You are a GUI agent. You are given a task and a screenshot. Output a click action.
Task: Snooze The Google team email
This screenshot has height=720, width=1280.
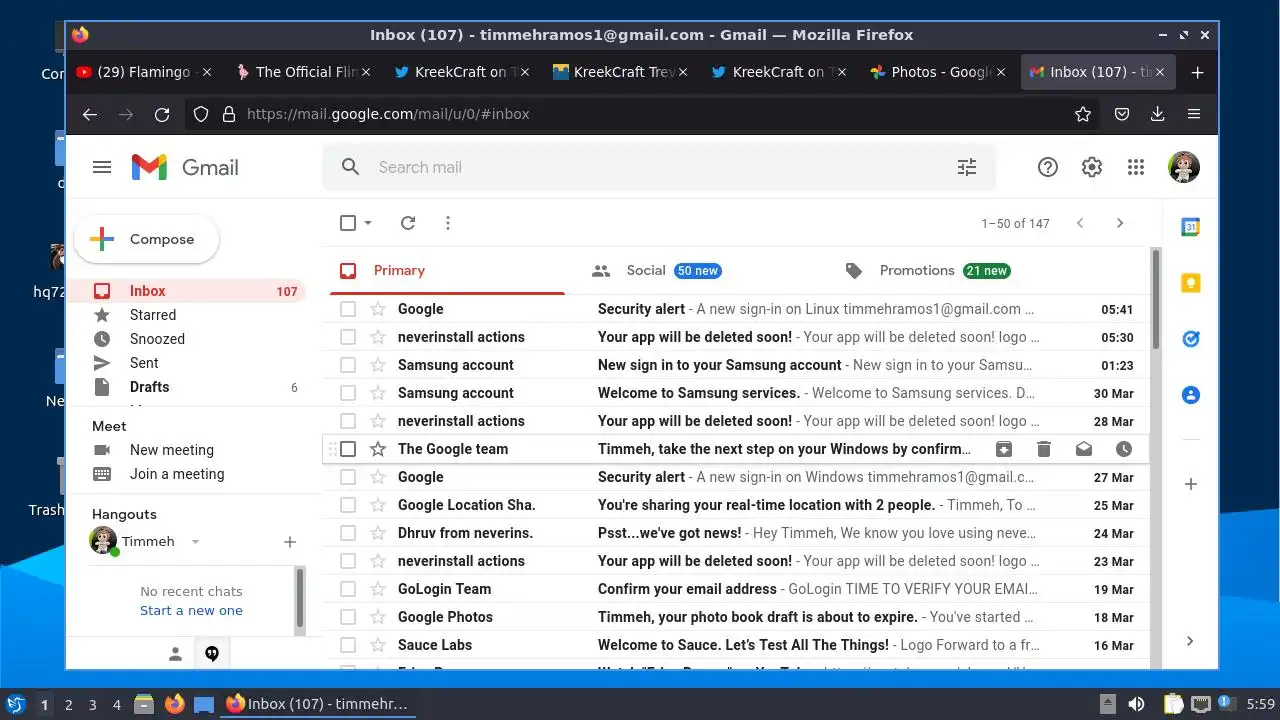(x=1123, y=449)
